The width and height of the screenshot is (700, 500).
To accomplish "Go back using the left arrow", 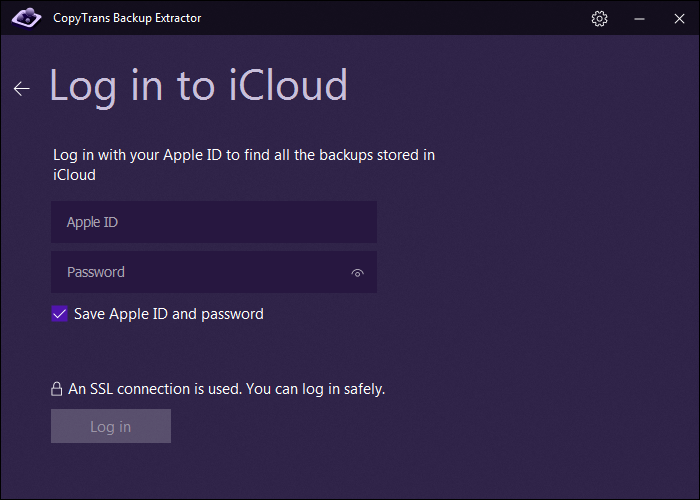I will click(x=21, y=88).
